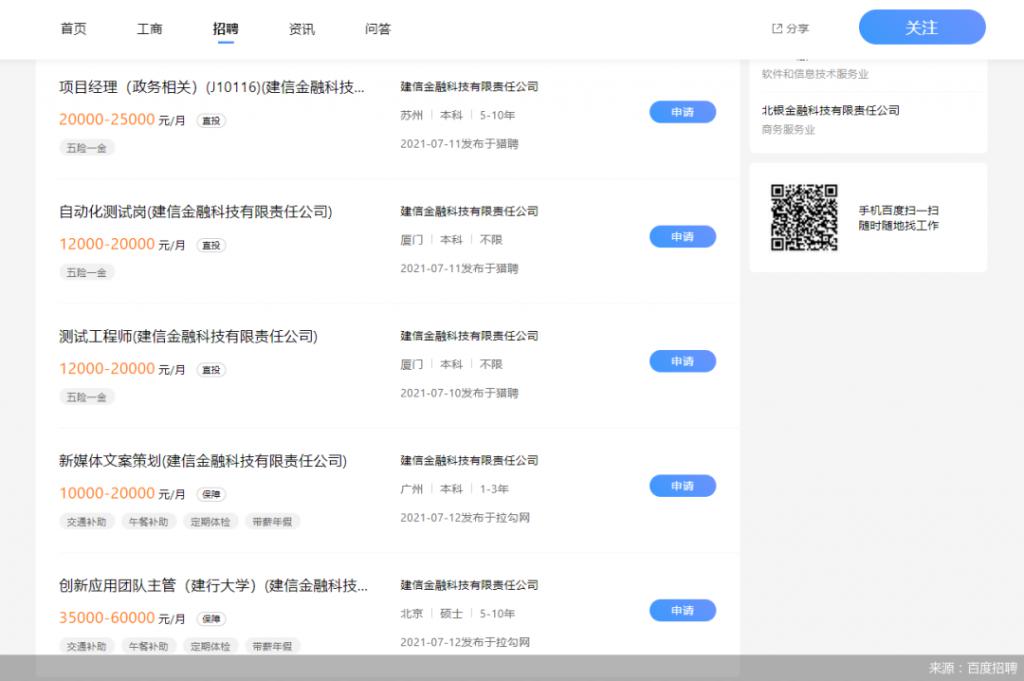Click 建信金融科技有限责任公司 company name link

point(468,86)
